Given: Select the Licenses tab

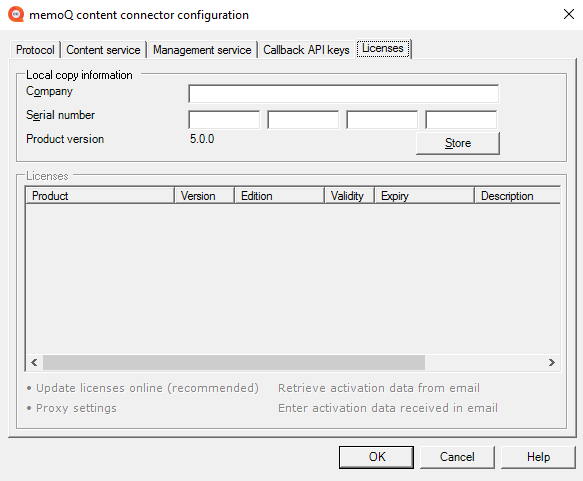Looking at the screenshot, I should click(383, 49).
